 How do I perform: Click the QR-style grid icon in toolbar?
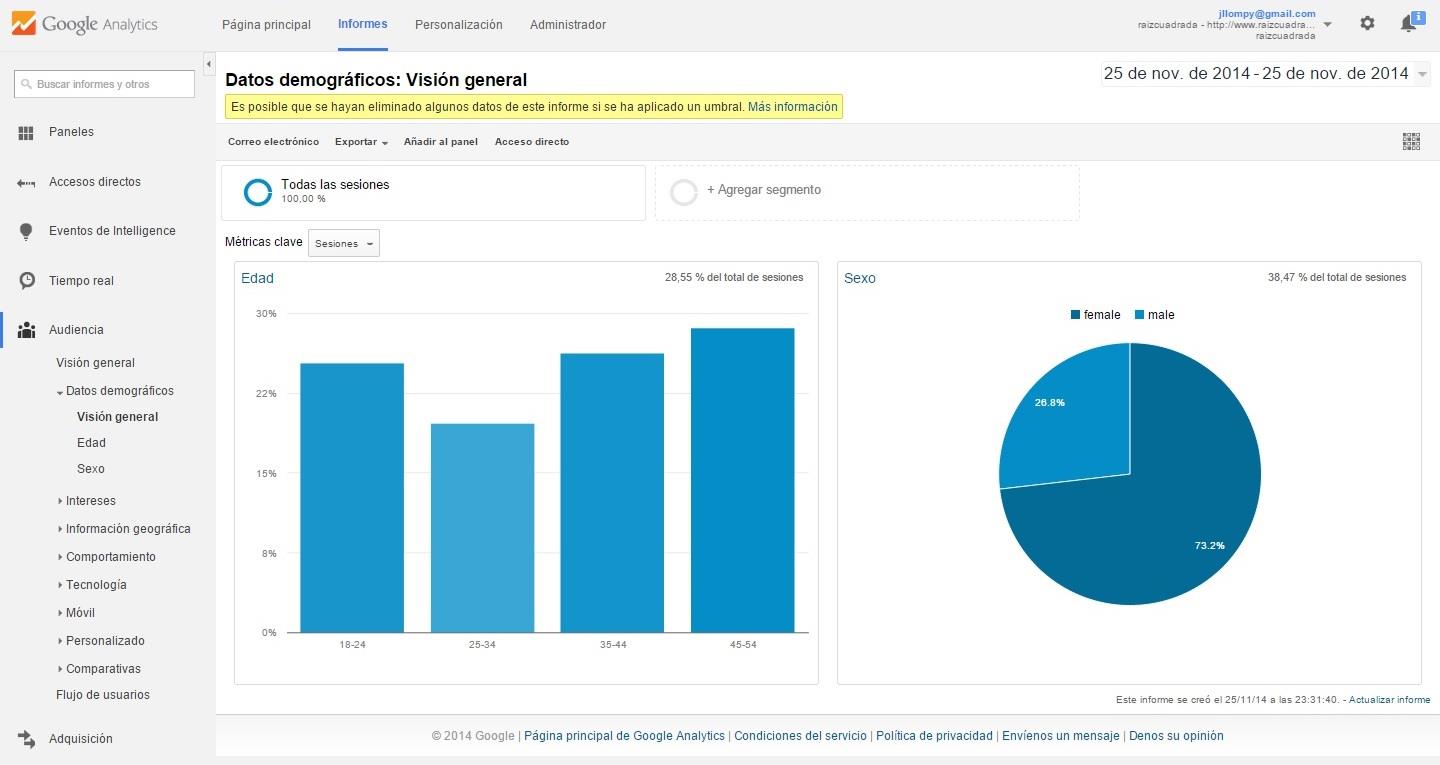pyautogui.click(x=1411, y=142)
